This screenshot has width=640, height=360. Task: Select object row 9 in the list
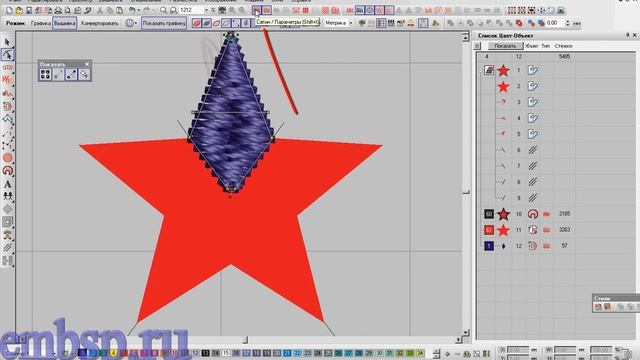tap(518, 198)
